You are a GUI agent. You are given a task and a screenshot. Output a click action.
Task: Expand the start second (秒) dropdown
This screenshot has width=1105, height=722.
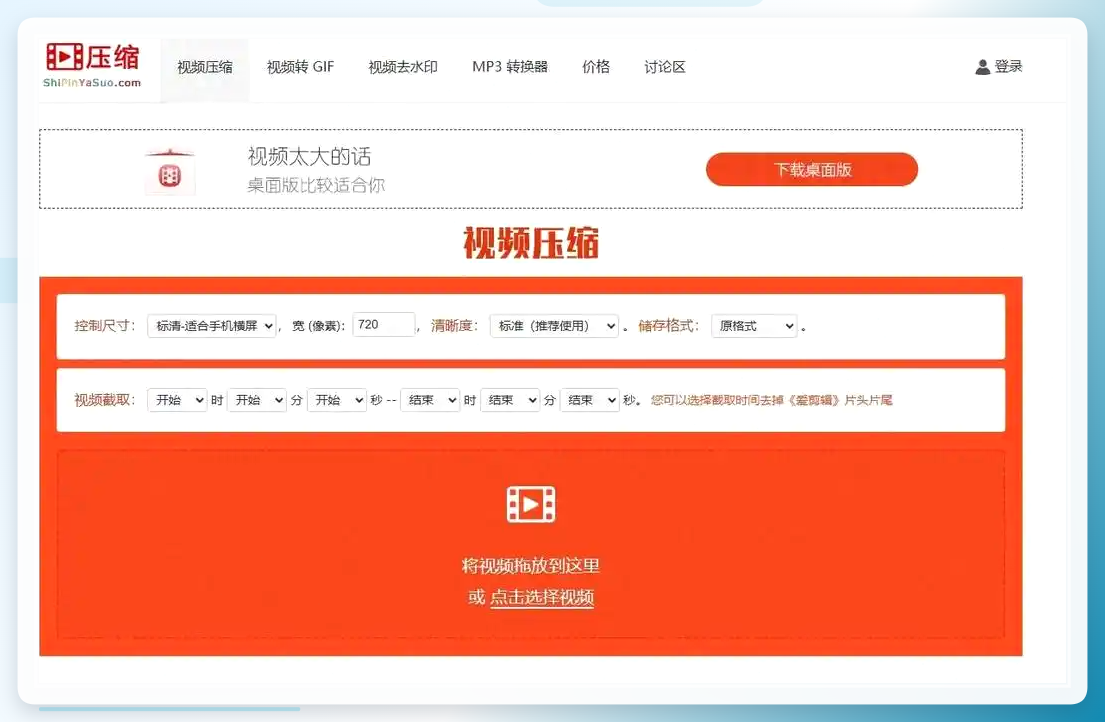337,400
